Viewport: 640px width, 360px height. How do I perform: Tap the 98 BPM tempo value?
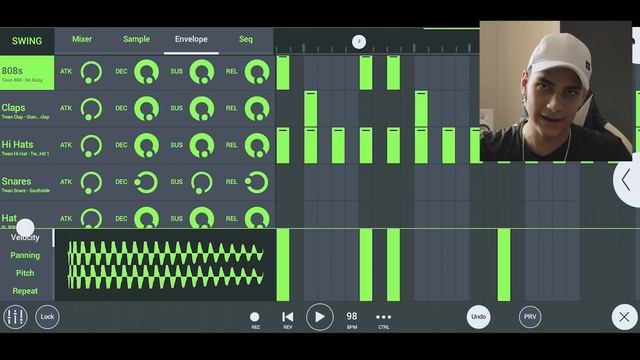tap(352, 320)
